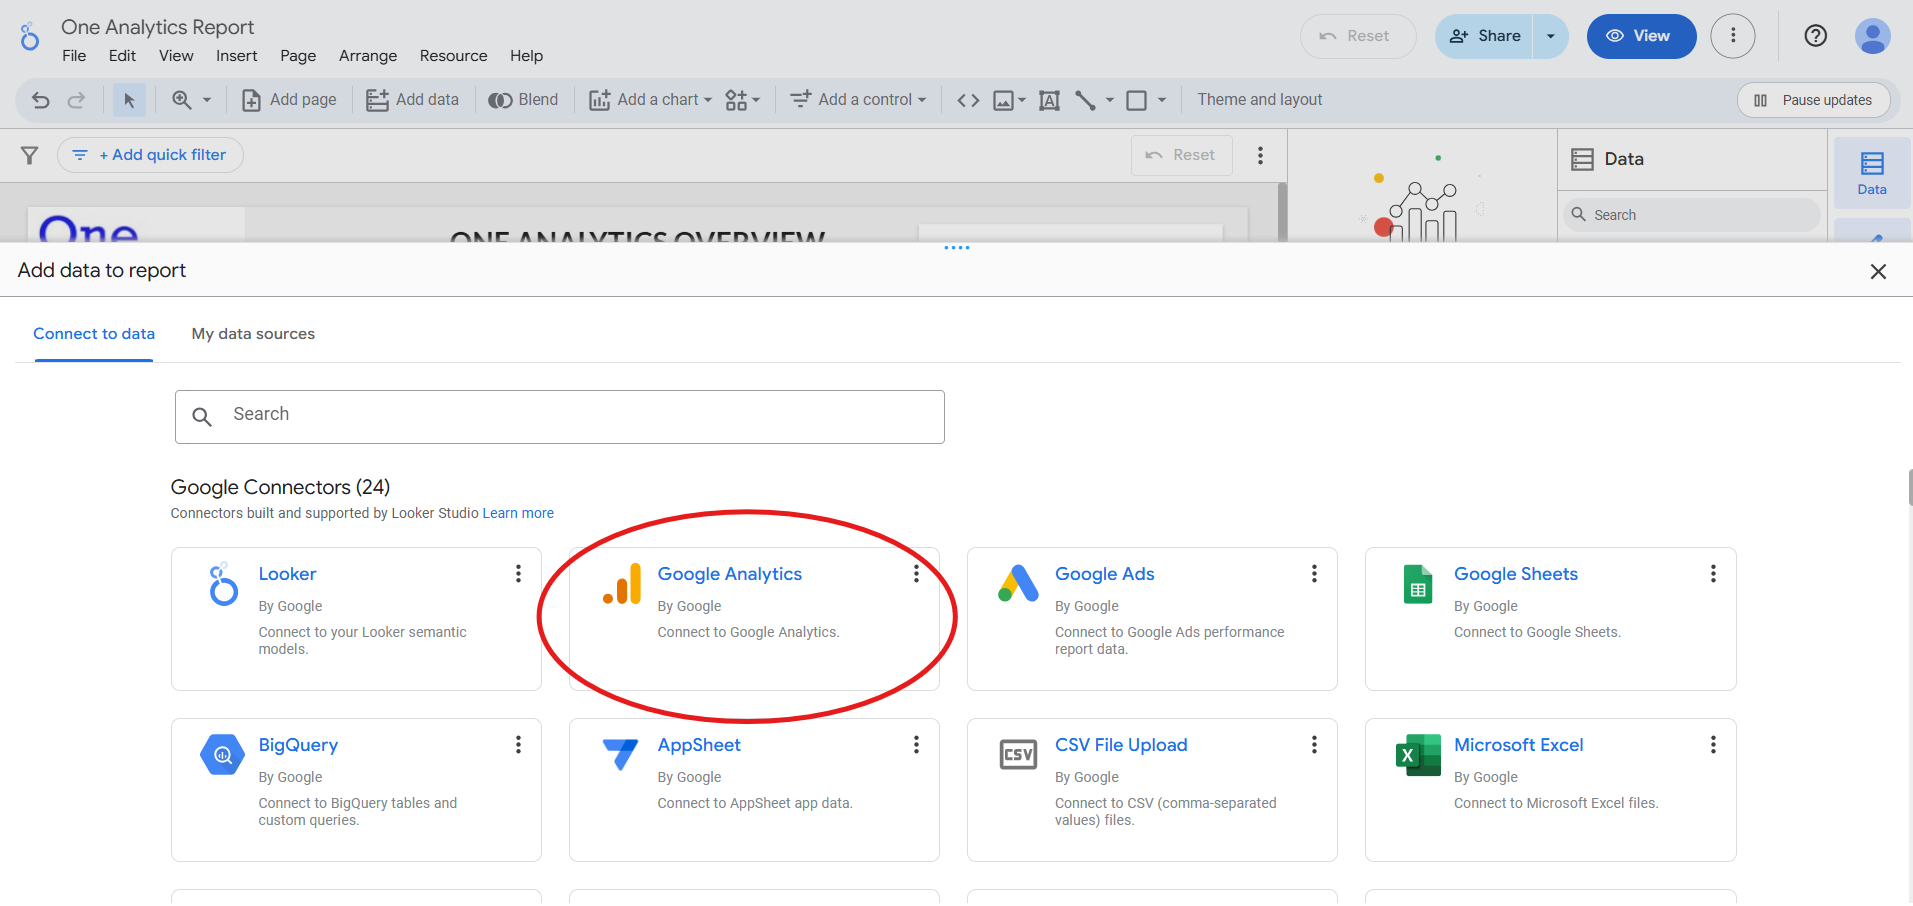This screenshot has width=1913, height=906.
Task: Click the zoom magnifier tool
Action: pyautogui.click(x=182, y=100)
